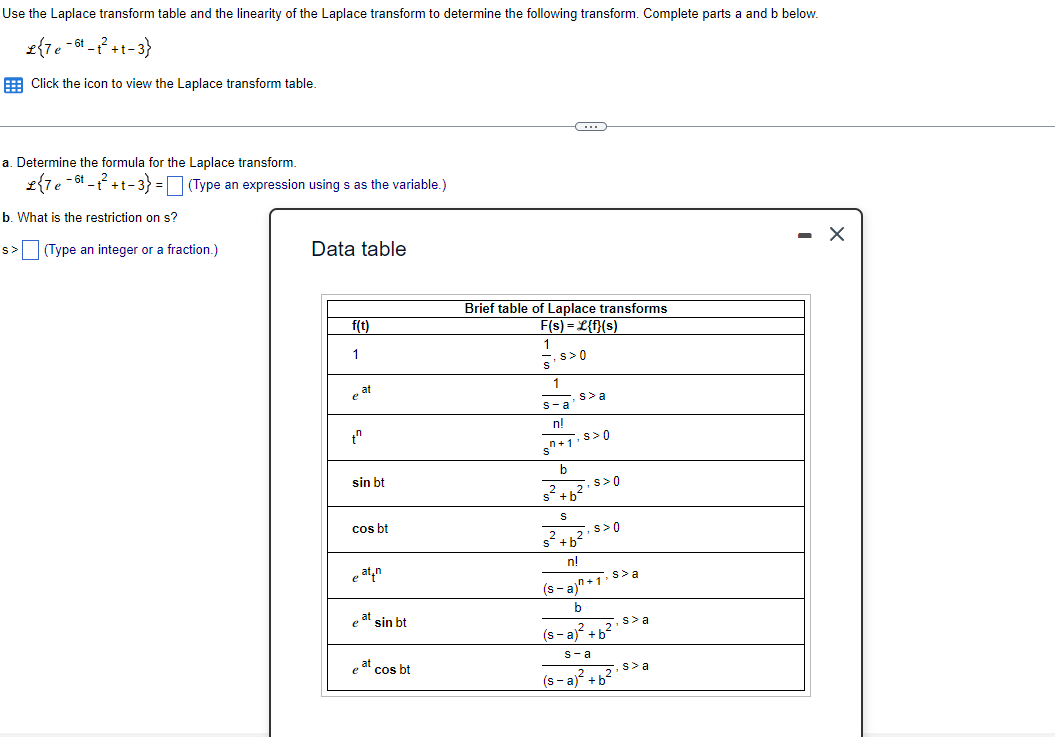Click the restriction input box after s >

click(30, 249)
